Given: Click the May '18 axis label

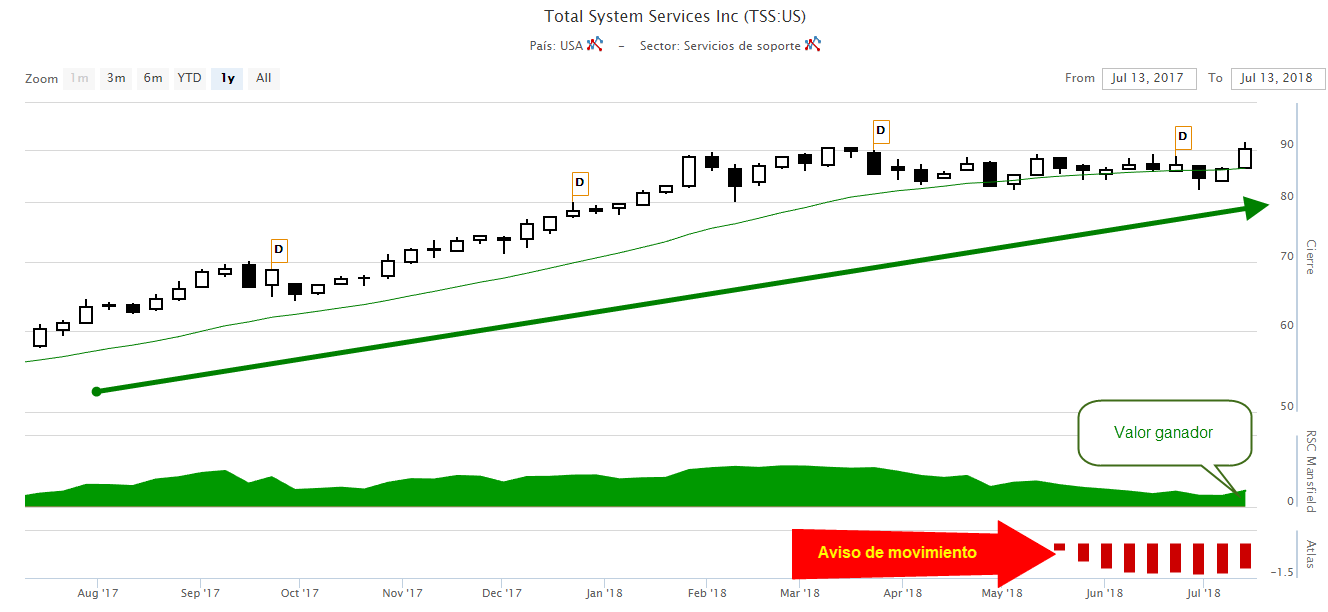Looking at the screenshot, I should coord(1002,594).
